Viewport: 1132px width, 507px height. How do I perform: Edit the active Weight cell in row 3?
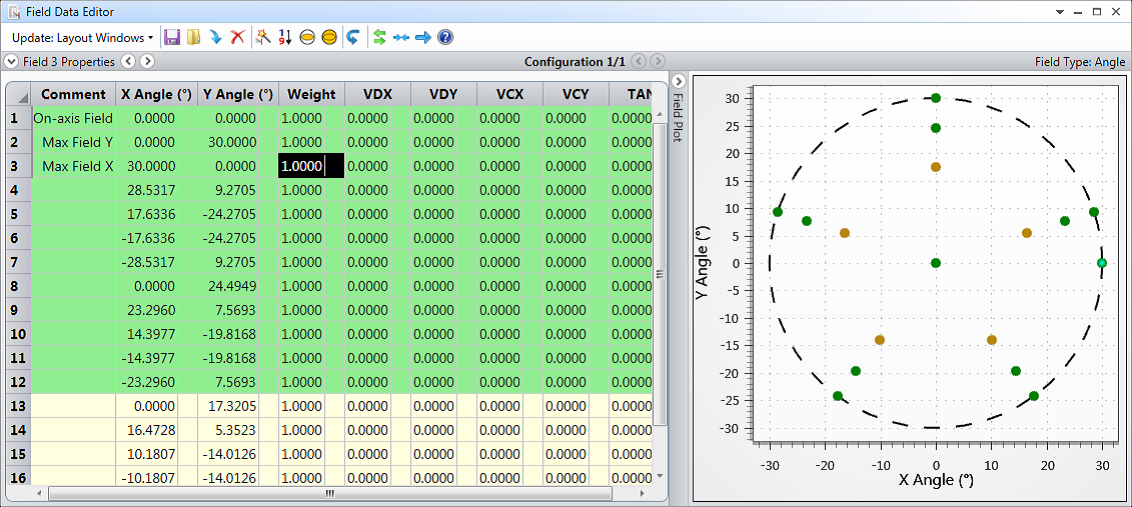pos(311,166)
